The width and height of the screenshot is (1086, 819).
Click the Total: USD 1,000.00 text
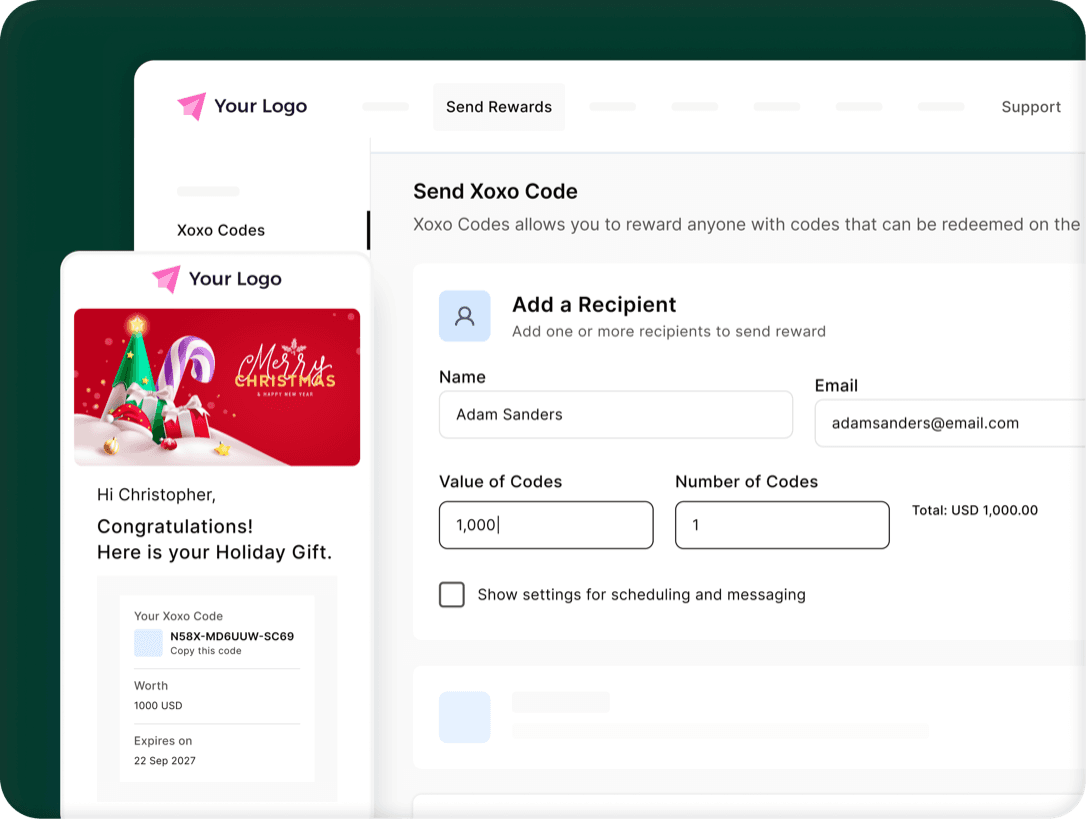coord(974,511)
